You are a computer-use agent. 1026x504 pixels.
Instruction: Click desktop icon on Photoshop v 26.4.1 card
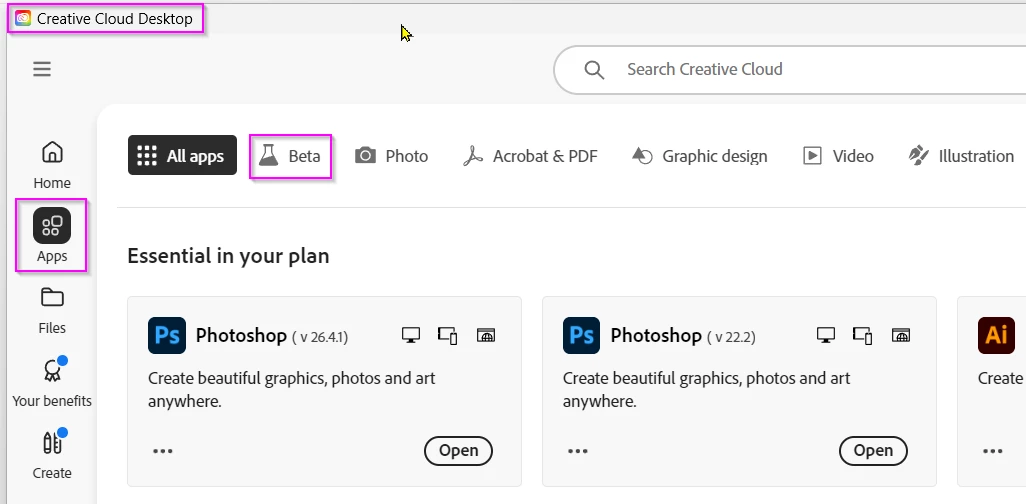(410, 336)
